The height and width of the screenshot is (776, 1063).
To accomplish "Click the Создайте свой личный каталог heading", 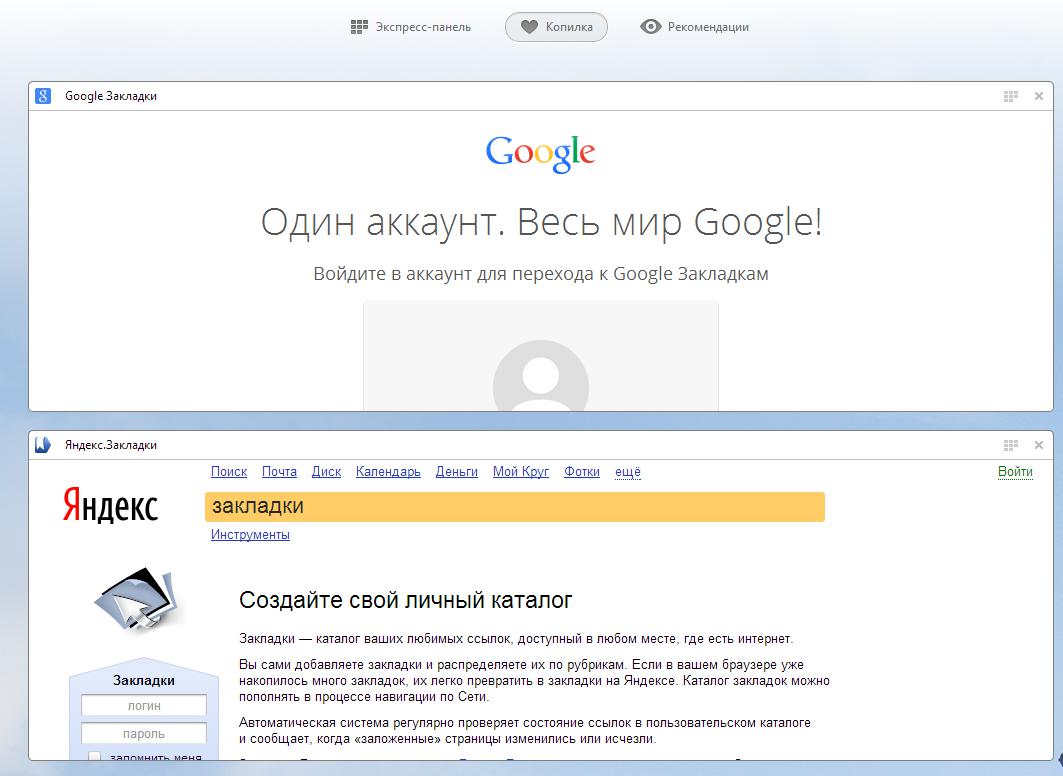I will coord(405,600).
